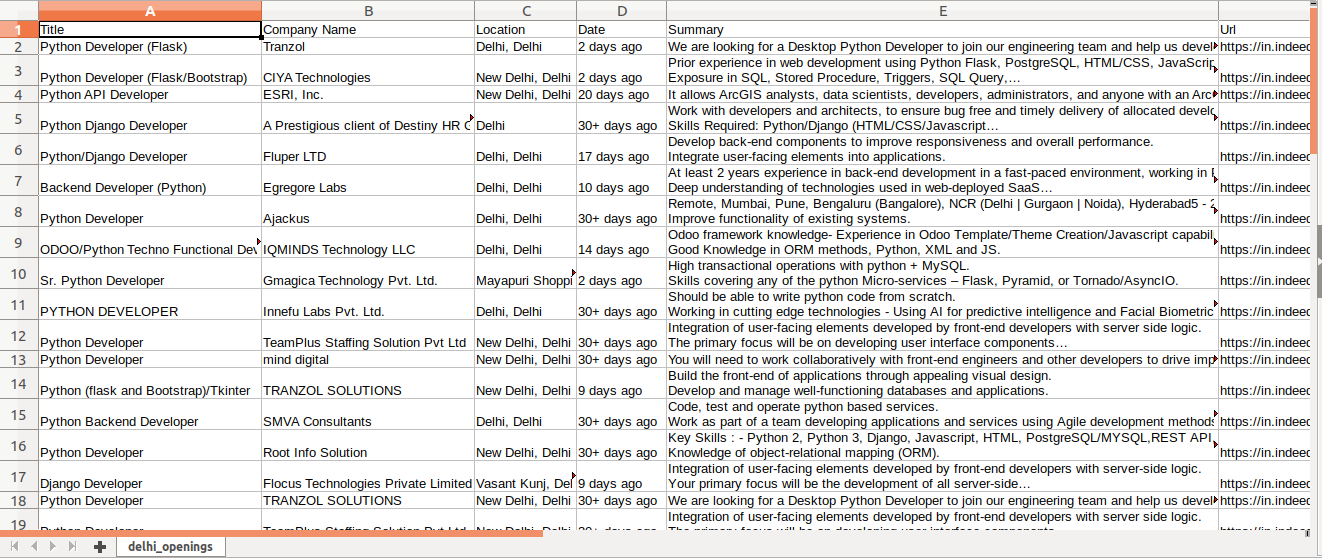
Task: Select the "Egregore Labs" cell
Action: pos(368,180)
